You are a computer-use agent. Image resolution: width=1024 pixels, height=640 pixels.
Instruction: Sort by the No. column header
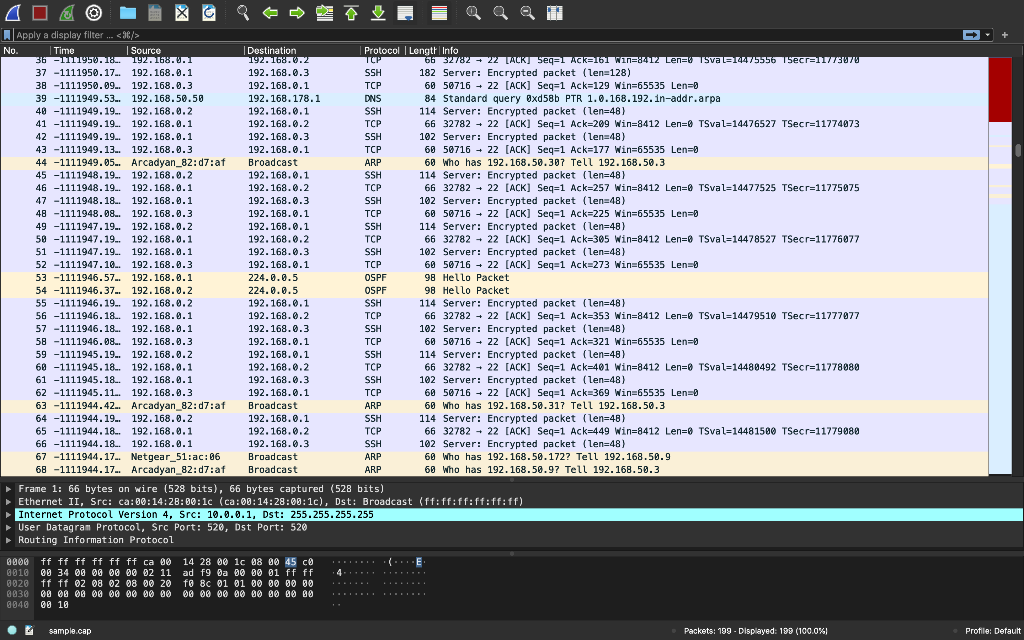point(25,50)
